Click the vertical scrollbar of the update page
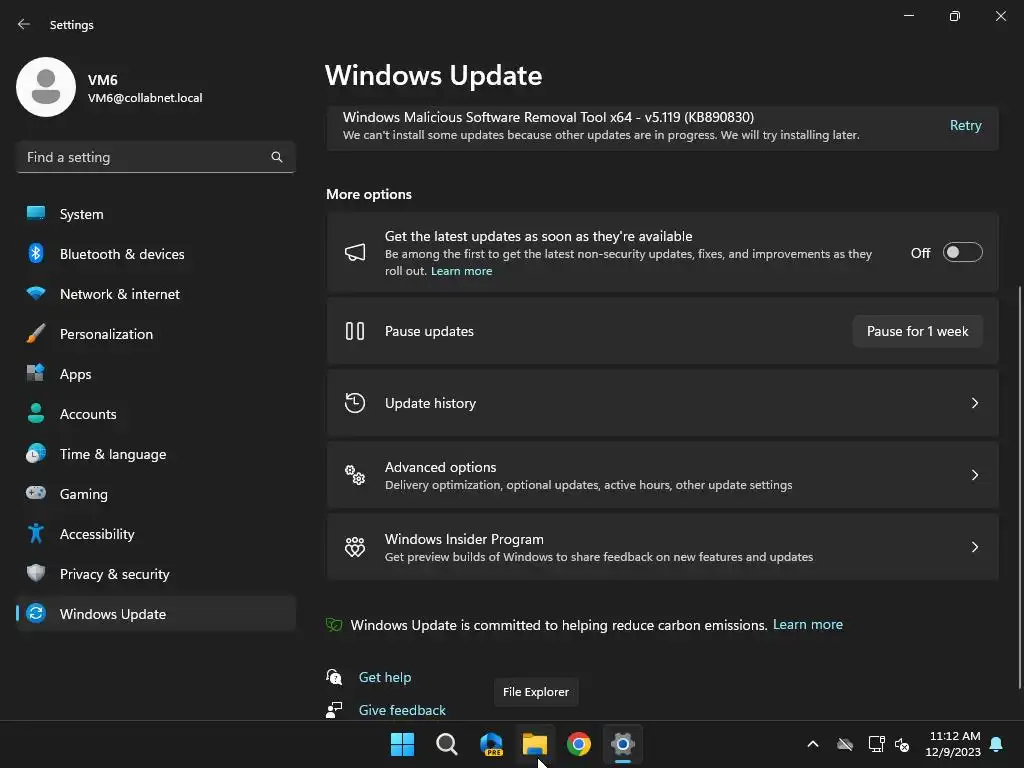 coord(1020,487)
